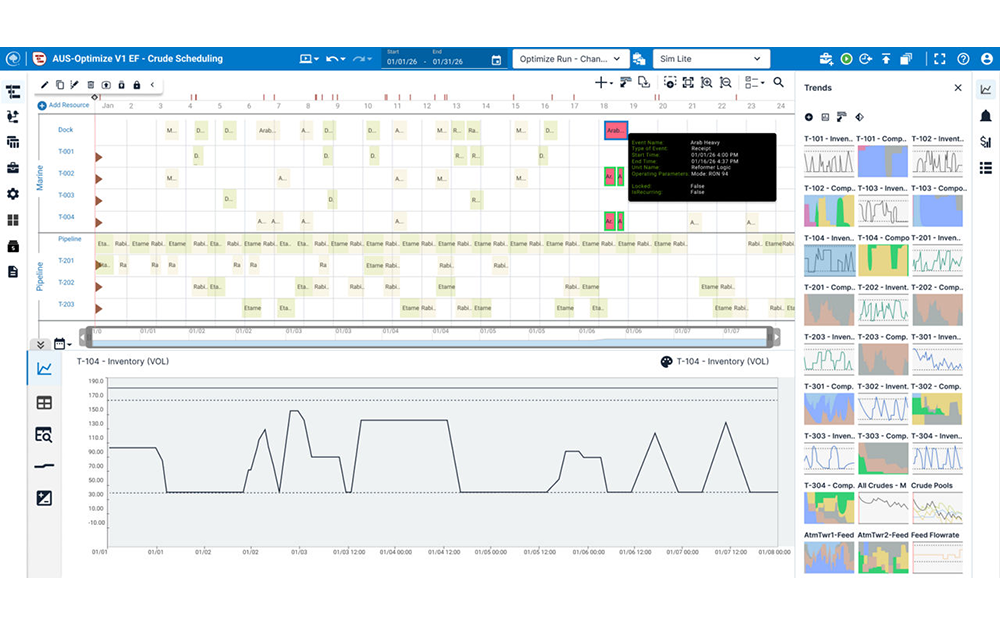This screenshot has width=1000, height=626.
Task: Switch to data search view tab
Action: click(x=44, y=435)
